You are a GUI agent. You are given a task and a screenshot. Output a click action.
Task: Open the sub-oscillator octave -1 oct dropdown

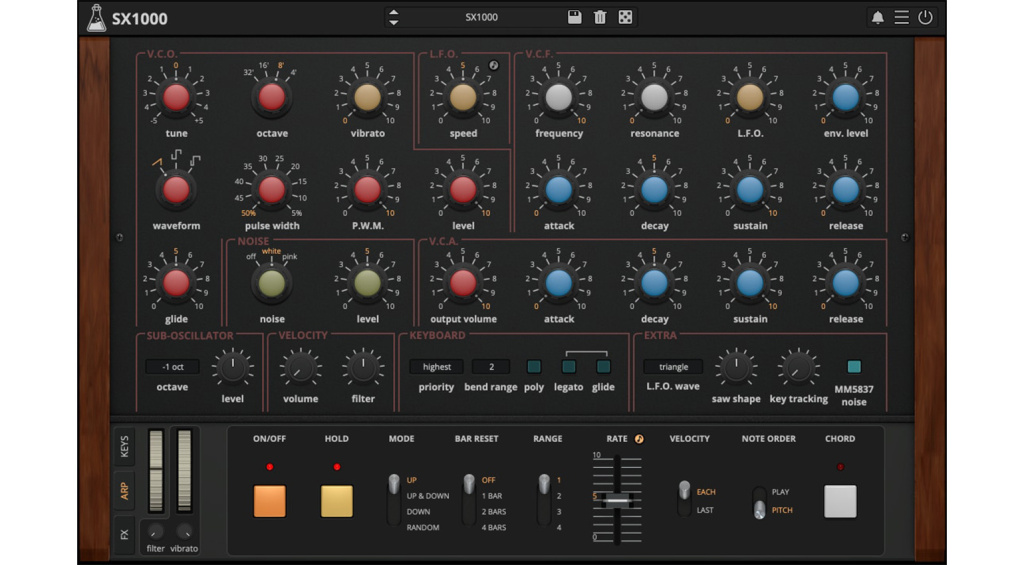(x=172, y=367)
